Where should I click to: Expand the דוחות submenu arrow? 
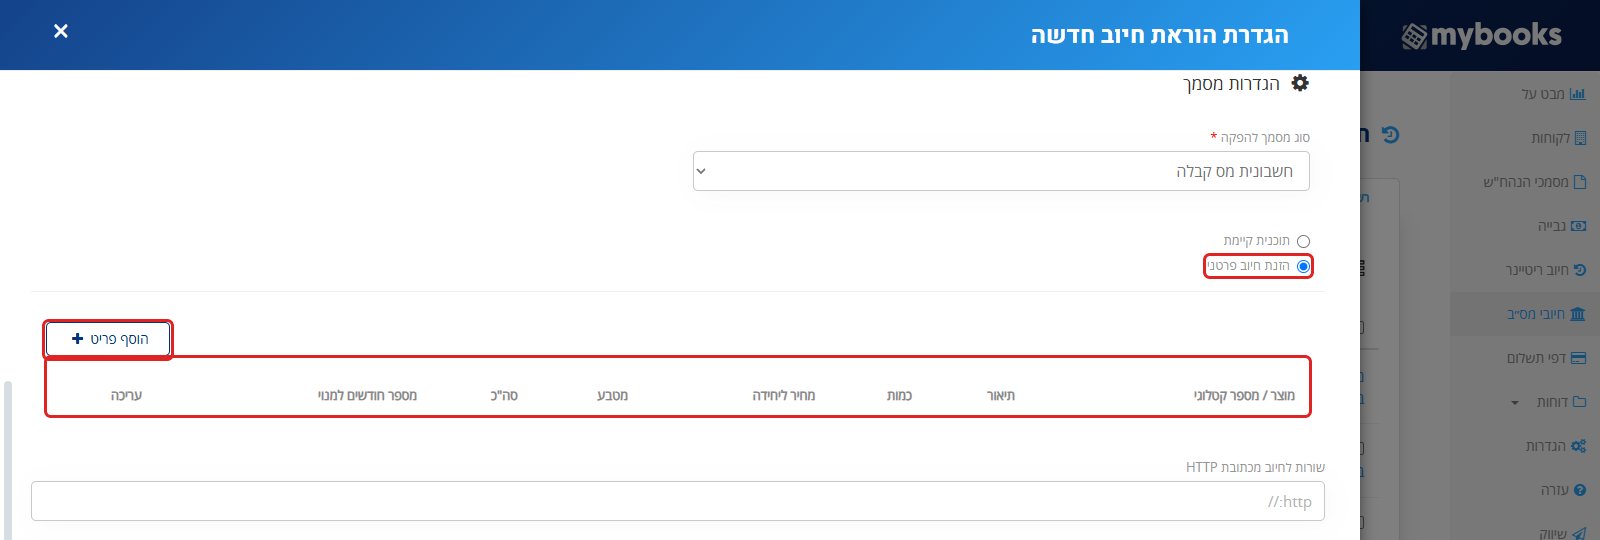pos(1514,403)
